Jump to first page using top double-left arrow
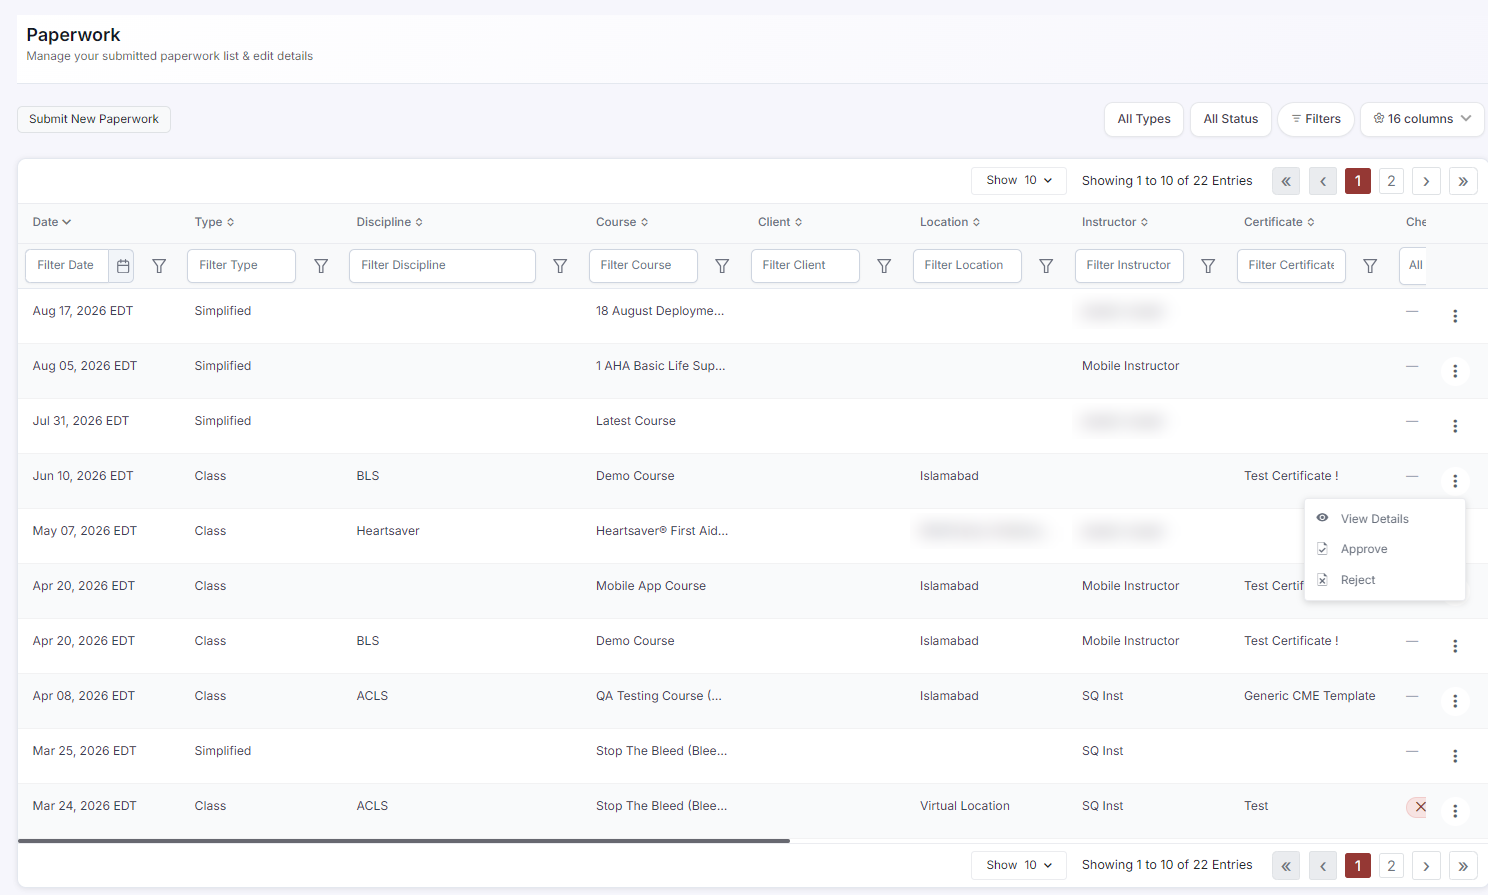This screenshot has height=895, width=1488. 1286,181
